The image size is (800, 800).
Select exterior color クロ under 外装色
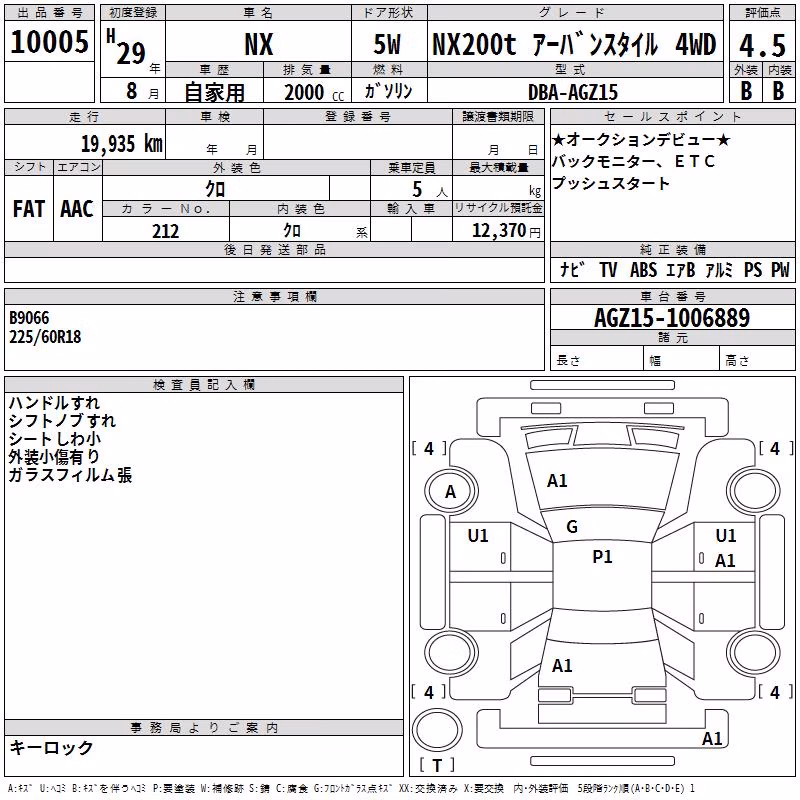pos(215,189)
